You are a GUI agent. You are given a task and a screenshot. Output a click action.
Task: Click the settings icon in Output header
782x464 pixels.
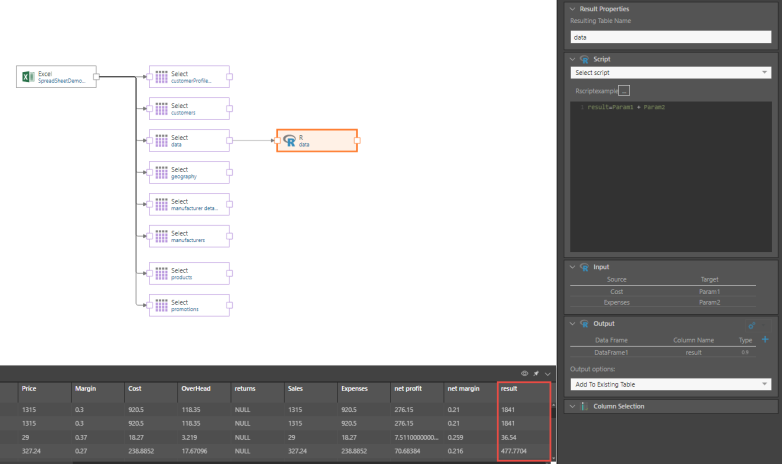[751, 324]
